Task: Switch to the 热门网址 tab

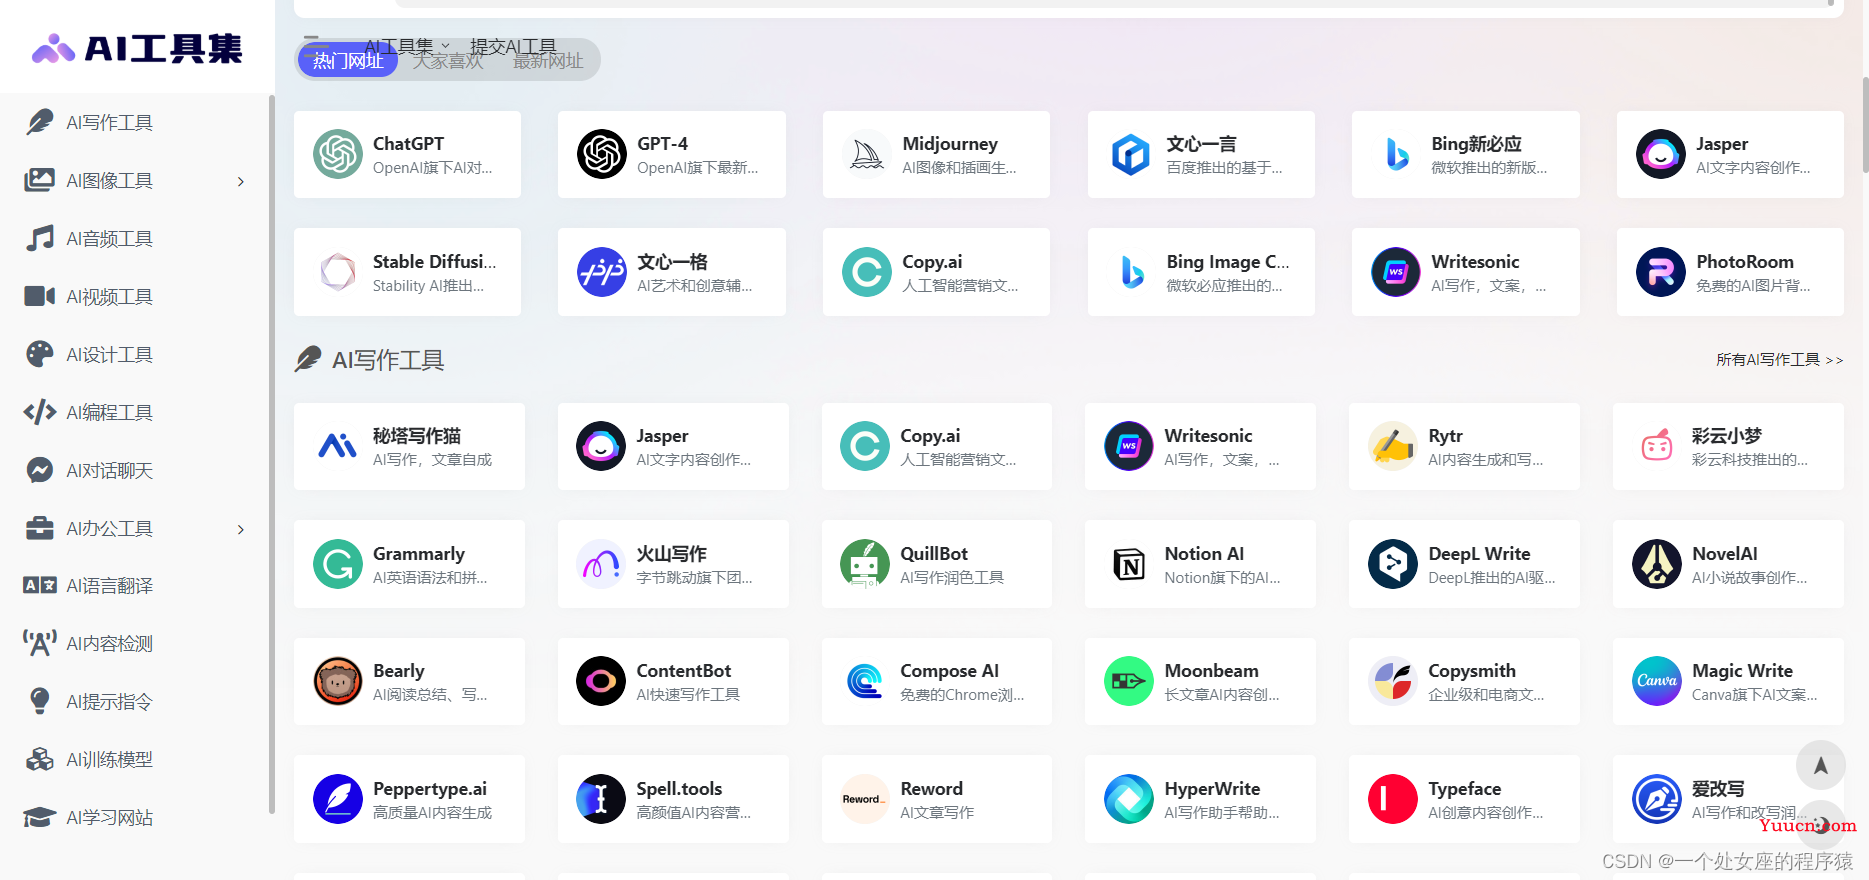Action: 348,61
